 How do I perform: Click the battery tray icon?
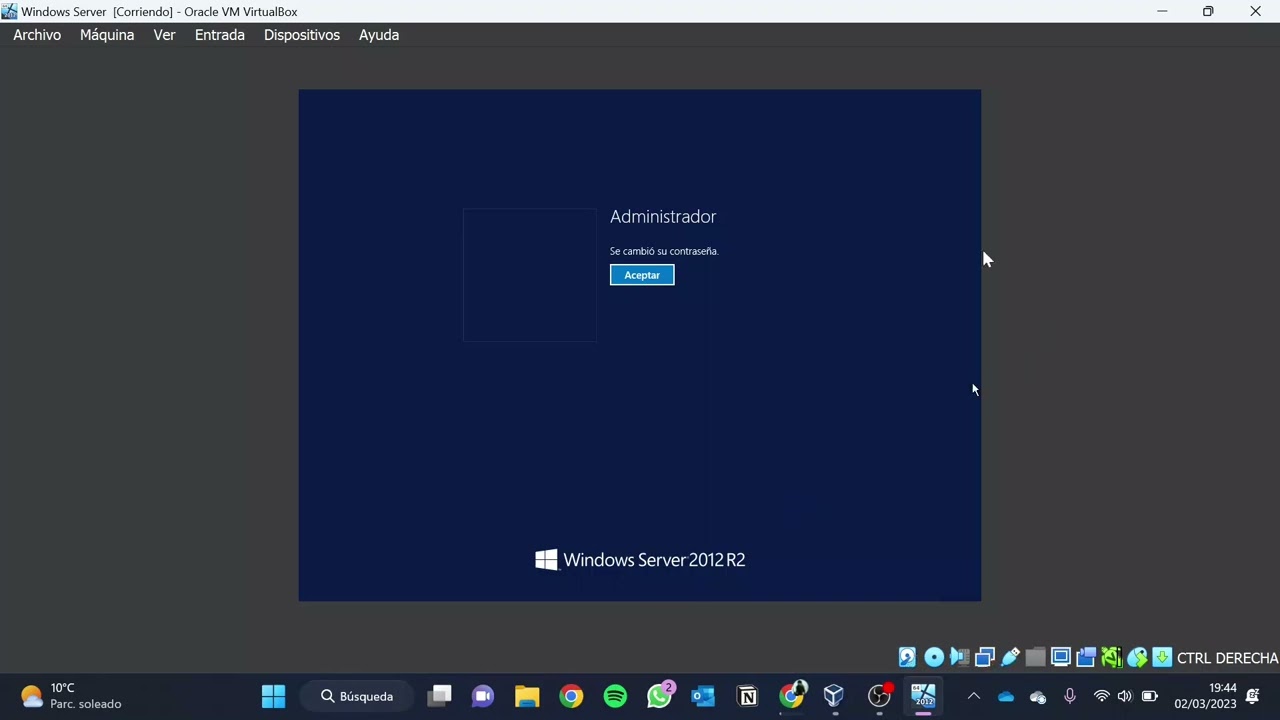1150,696
